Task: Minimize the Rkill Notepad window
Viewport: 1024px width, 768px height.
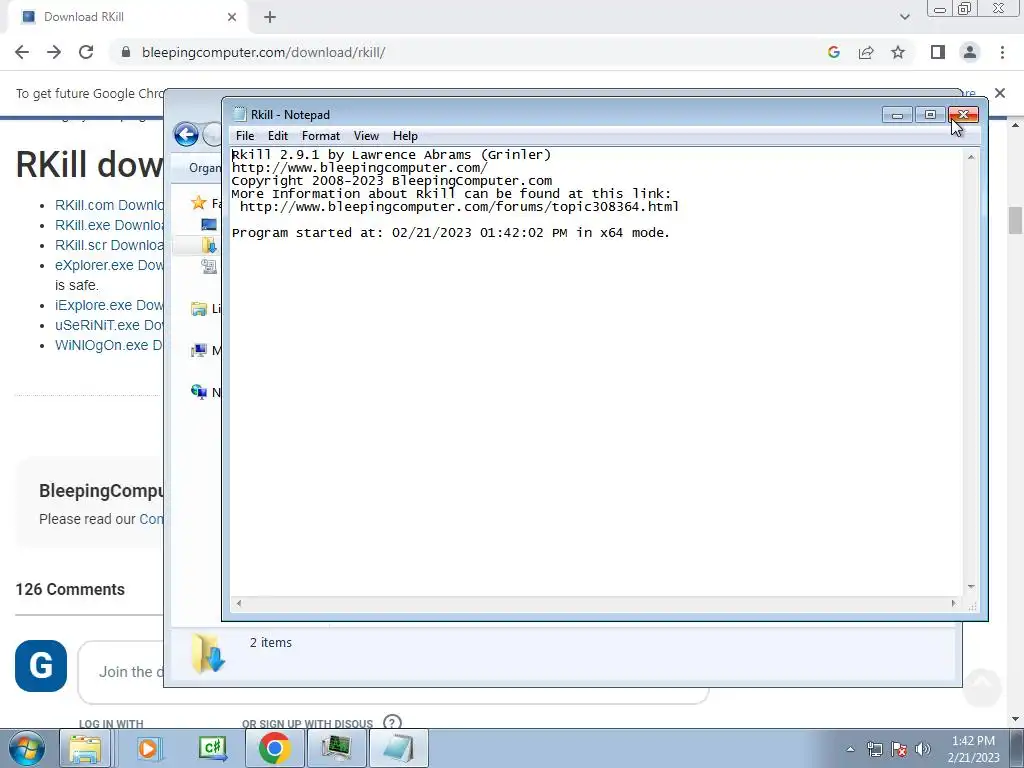Action: tap(897, 115)
